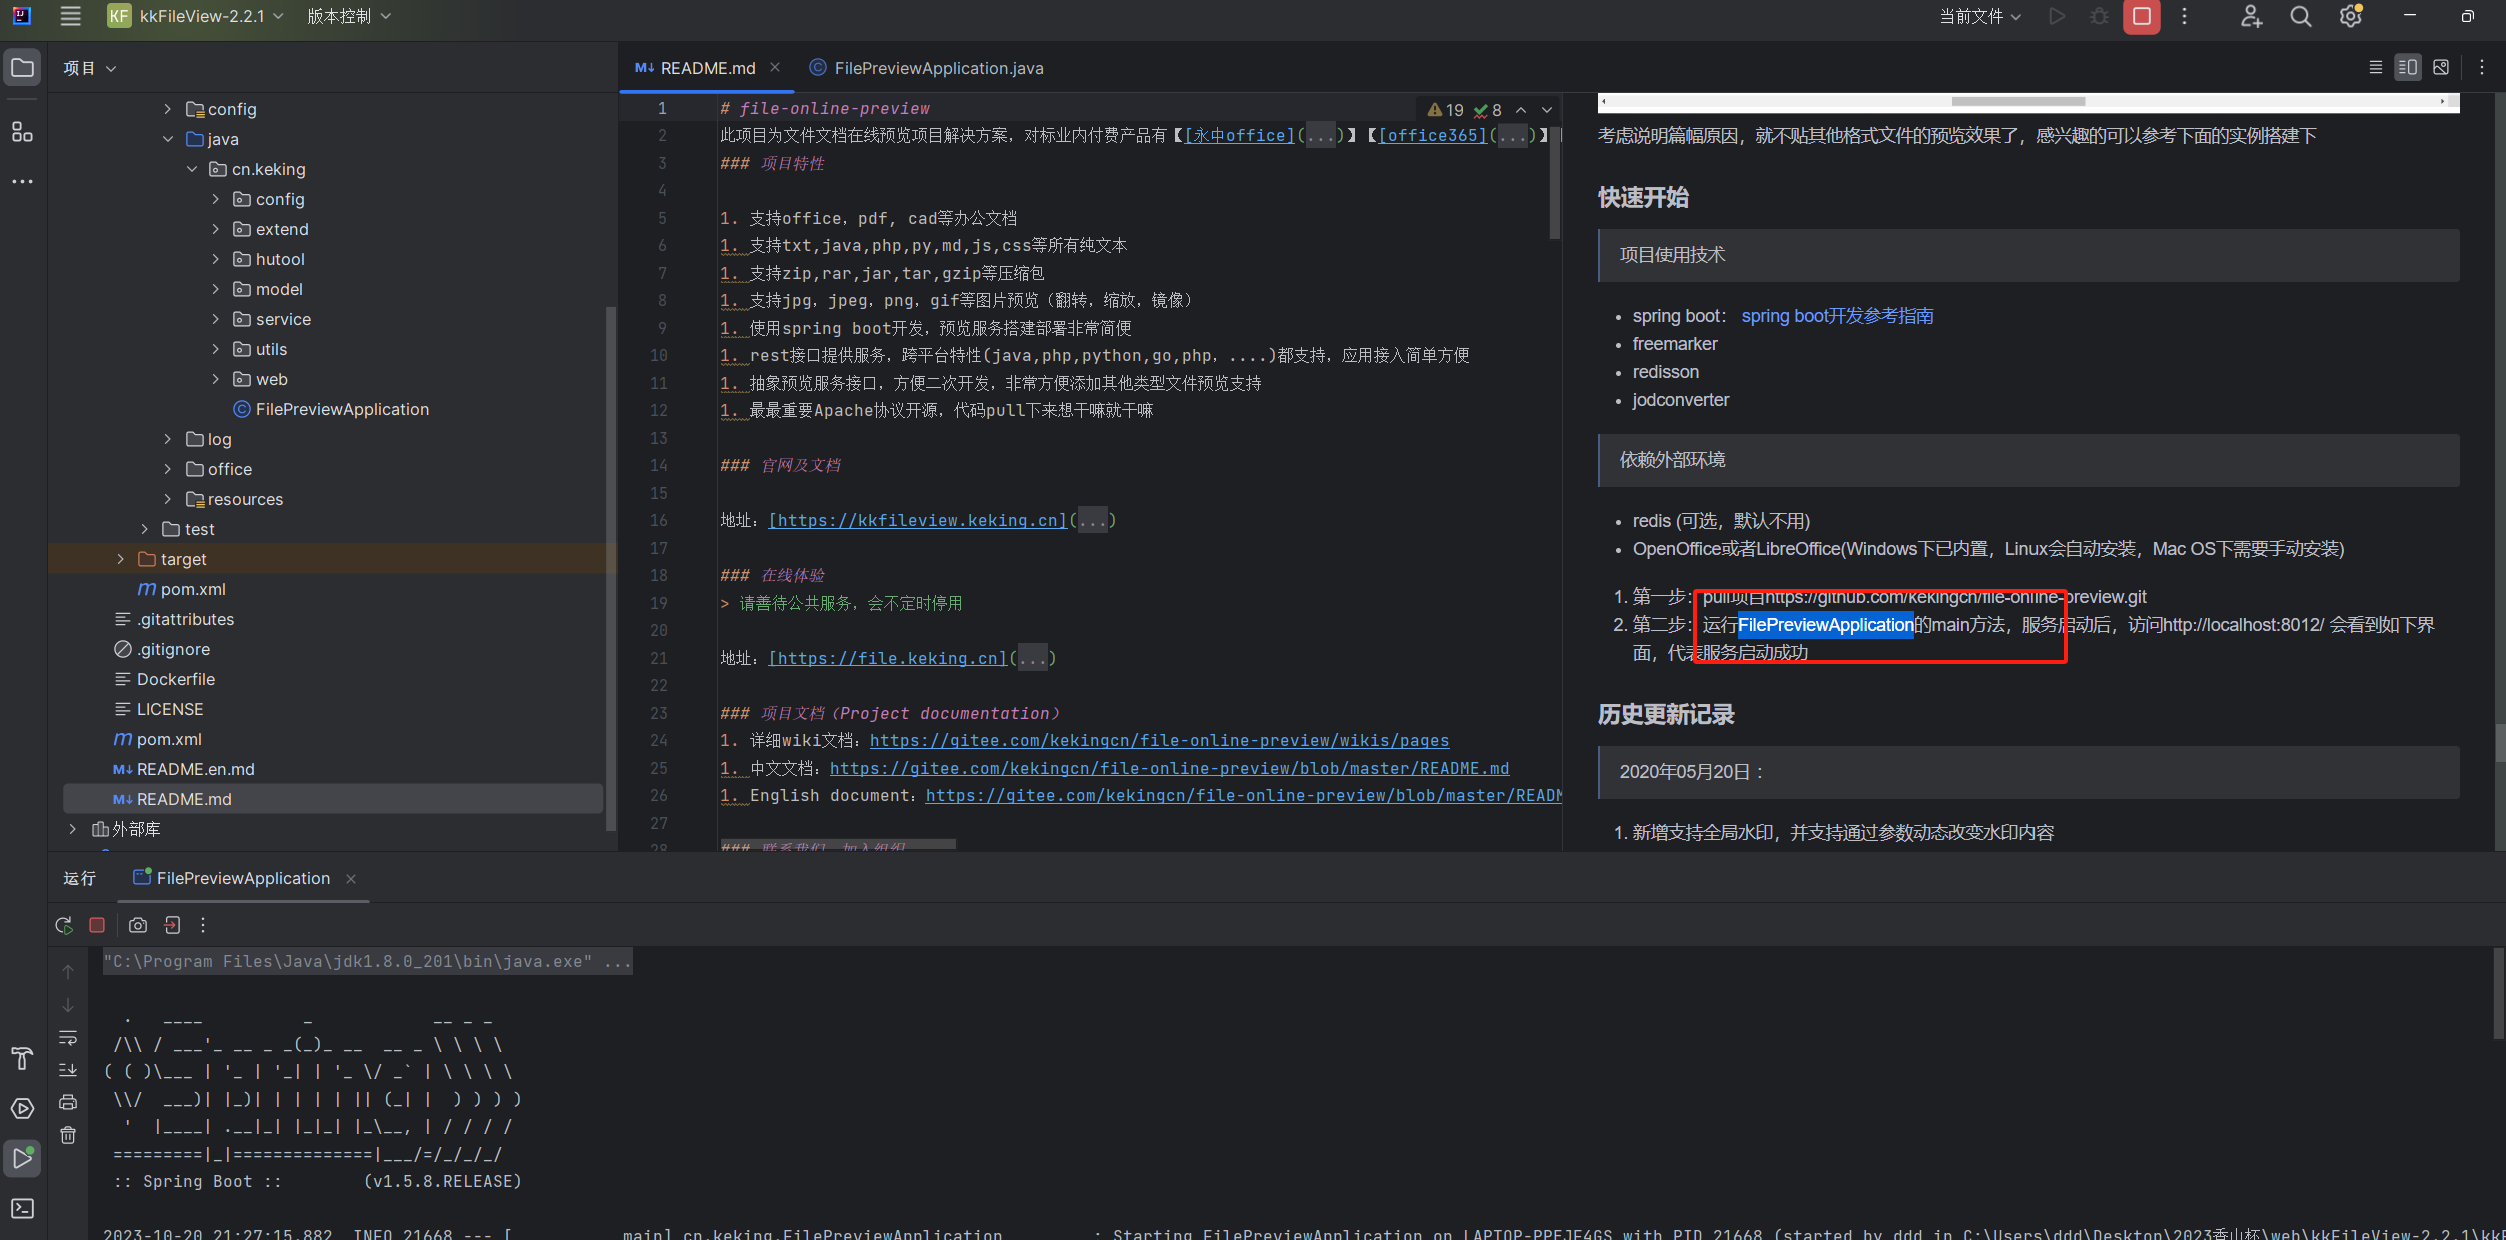Click the exit icon in Run toolbar

(x=172, y=925)
